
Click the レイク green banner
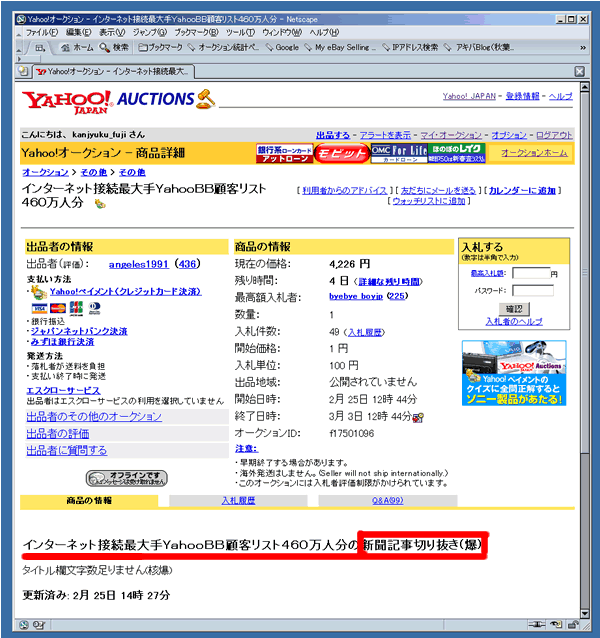click(456, 153)
